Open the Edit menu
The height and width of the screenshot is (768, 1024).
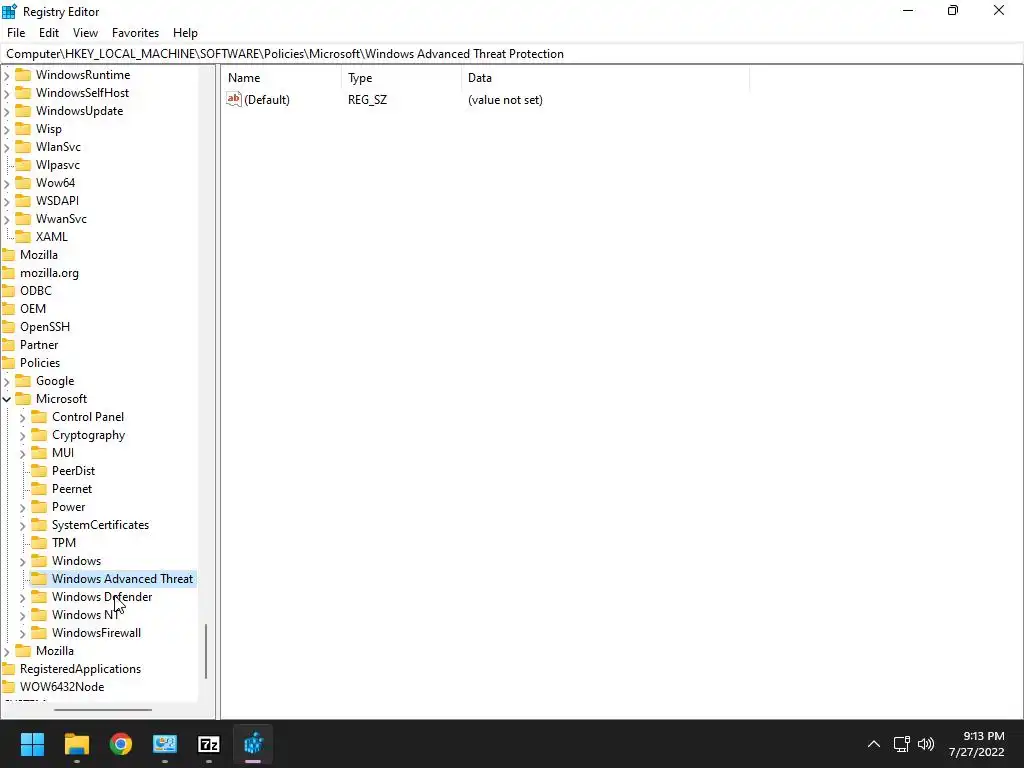49,33
